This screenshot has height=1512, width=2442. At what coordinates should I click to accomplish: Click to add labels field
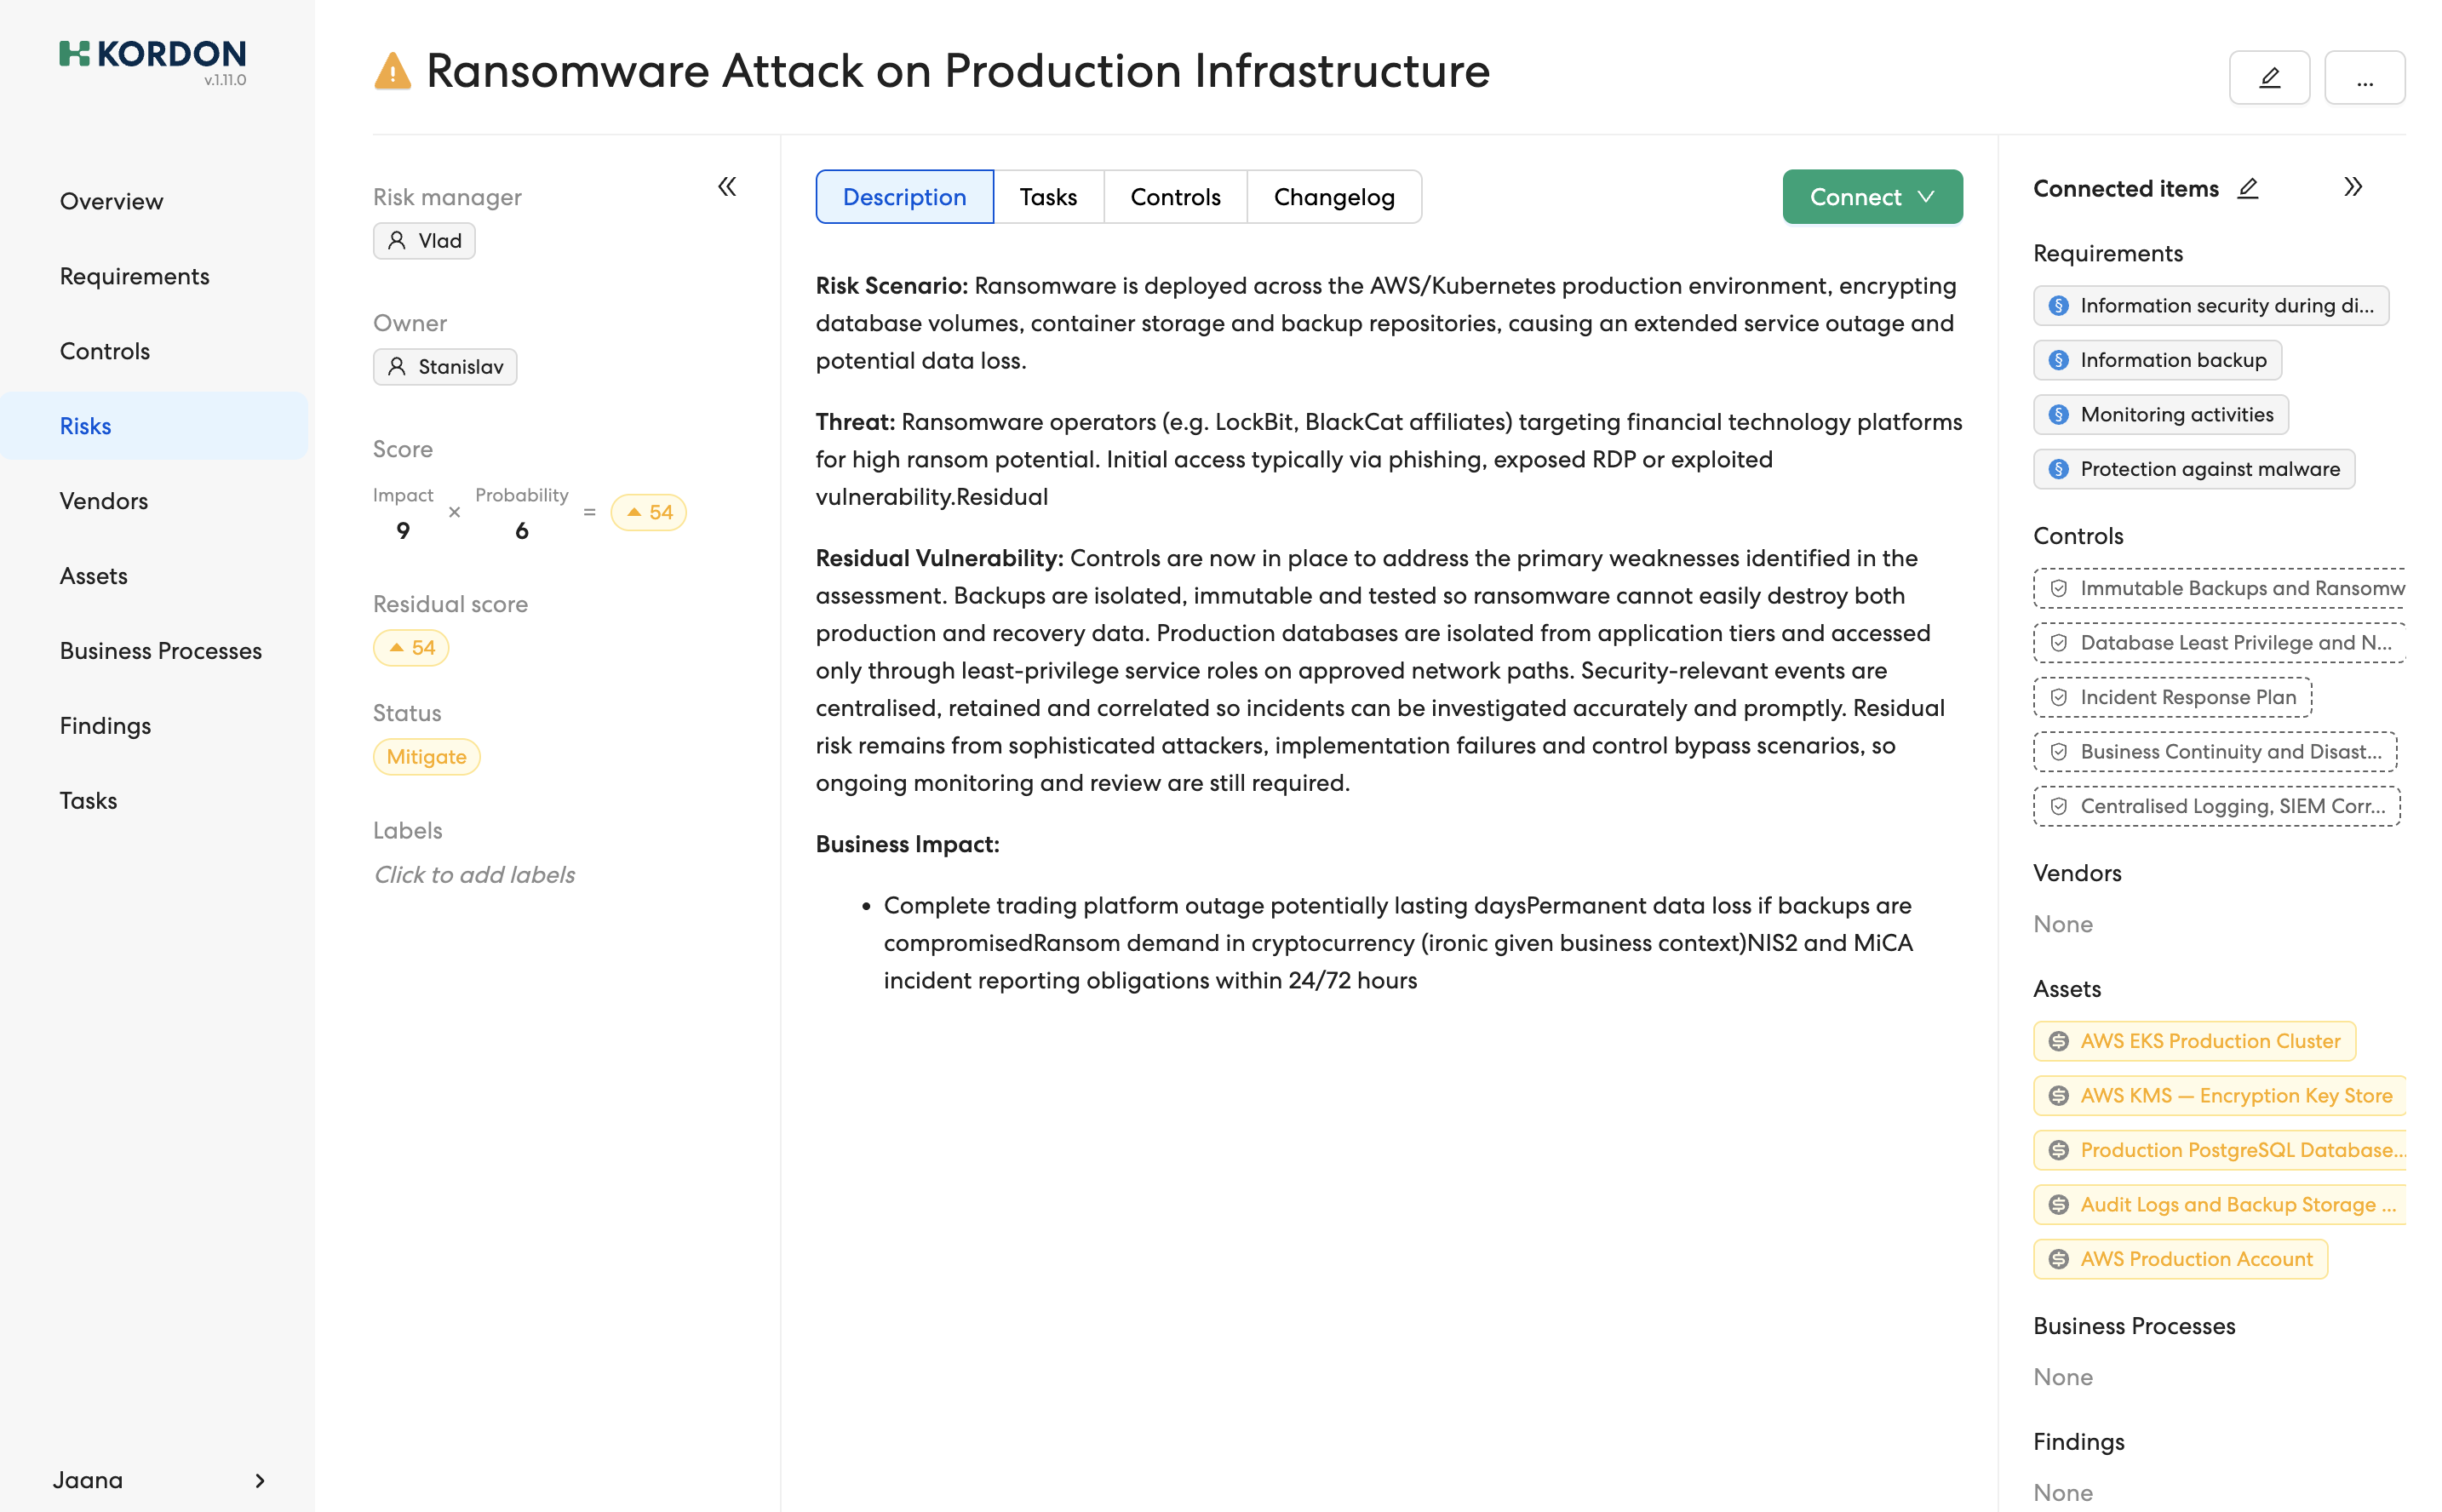[474, 875]
